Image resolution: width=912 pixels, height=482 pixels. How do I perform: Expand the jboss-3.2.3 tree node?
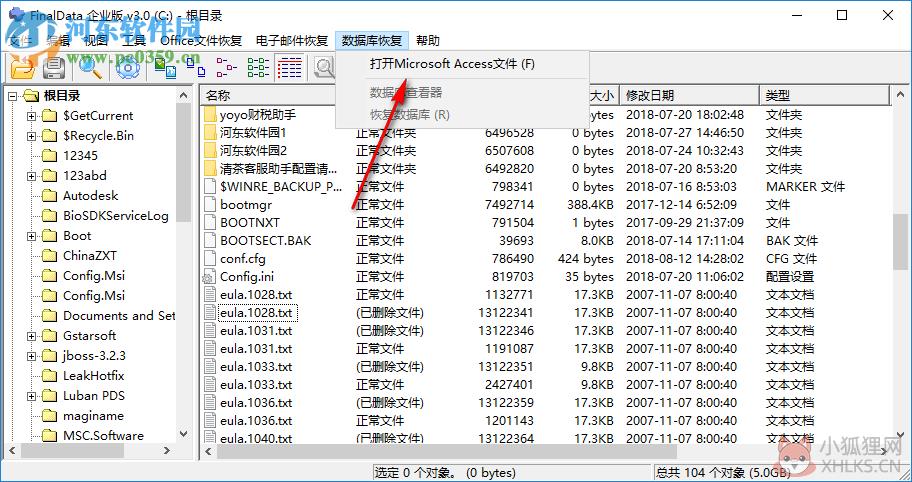pyautogui.click(x=31, y=356)
